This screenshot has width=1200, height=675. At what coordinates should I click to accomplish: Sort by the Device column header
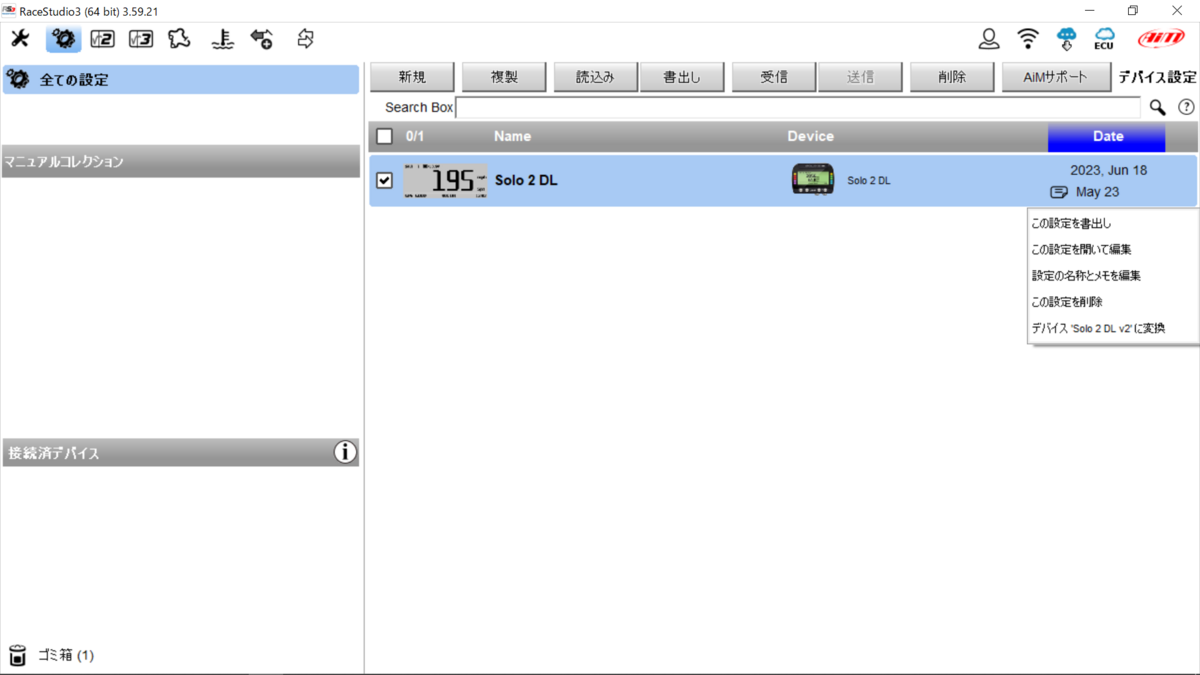810,136
